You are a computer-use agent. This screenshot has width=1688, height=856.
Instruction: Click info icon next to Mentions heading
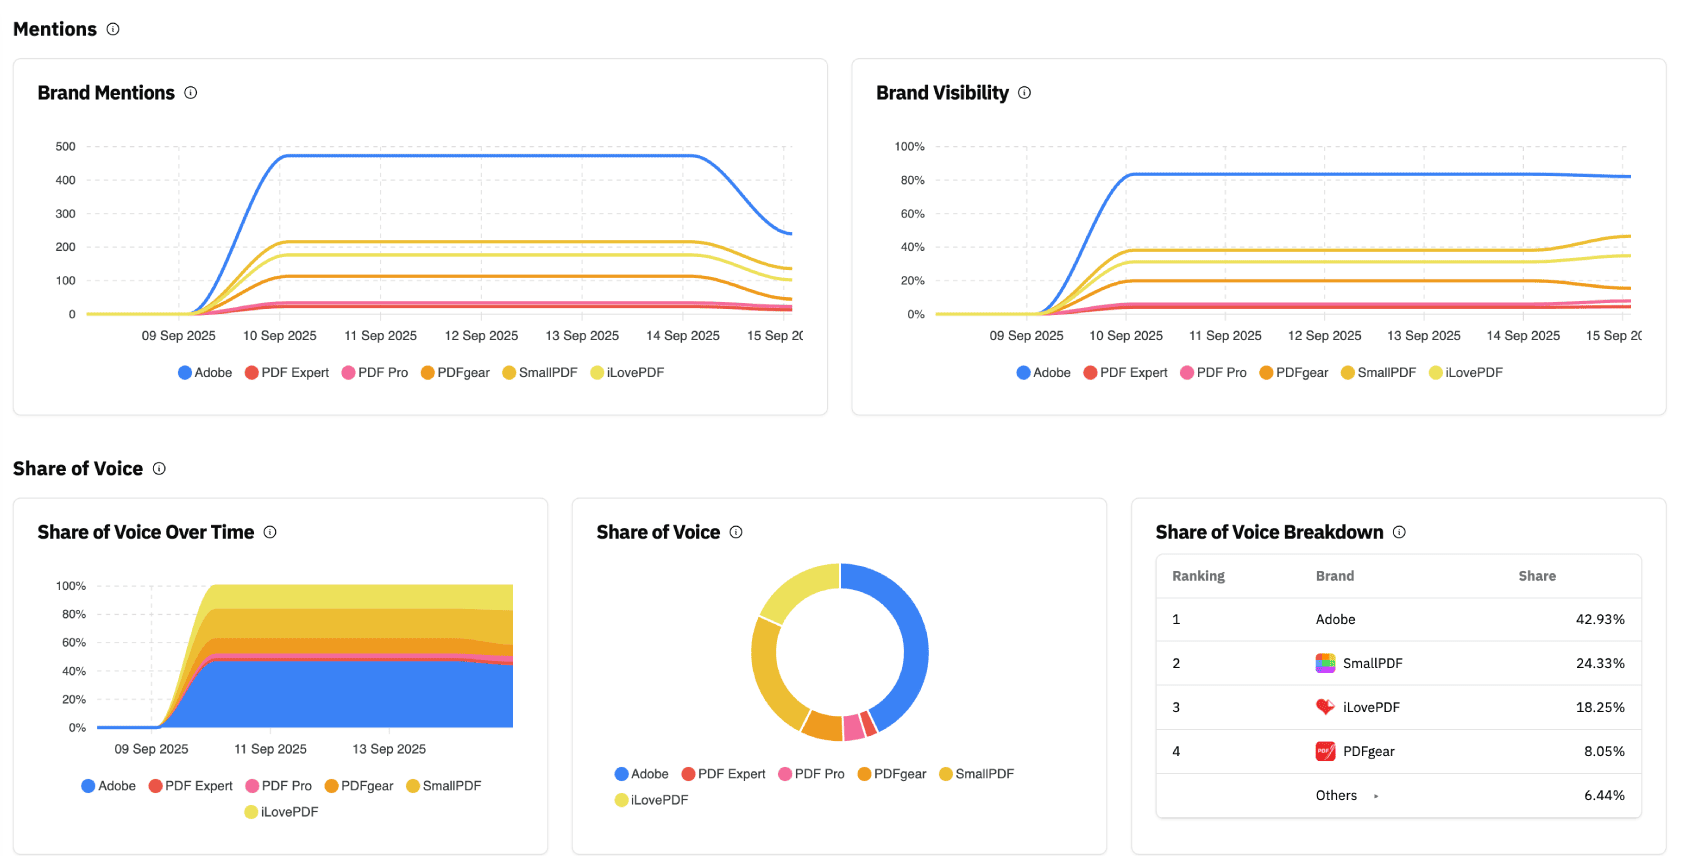(113, 29)
